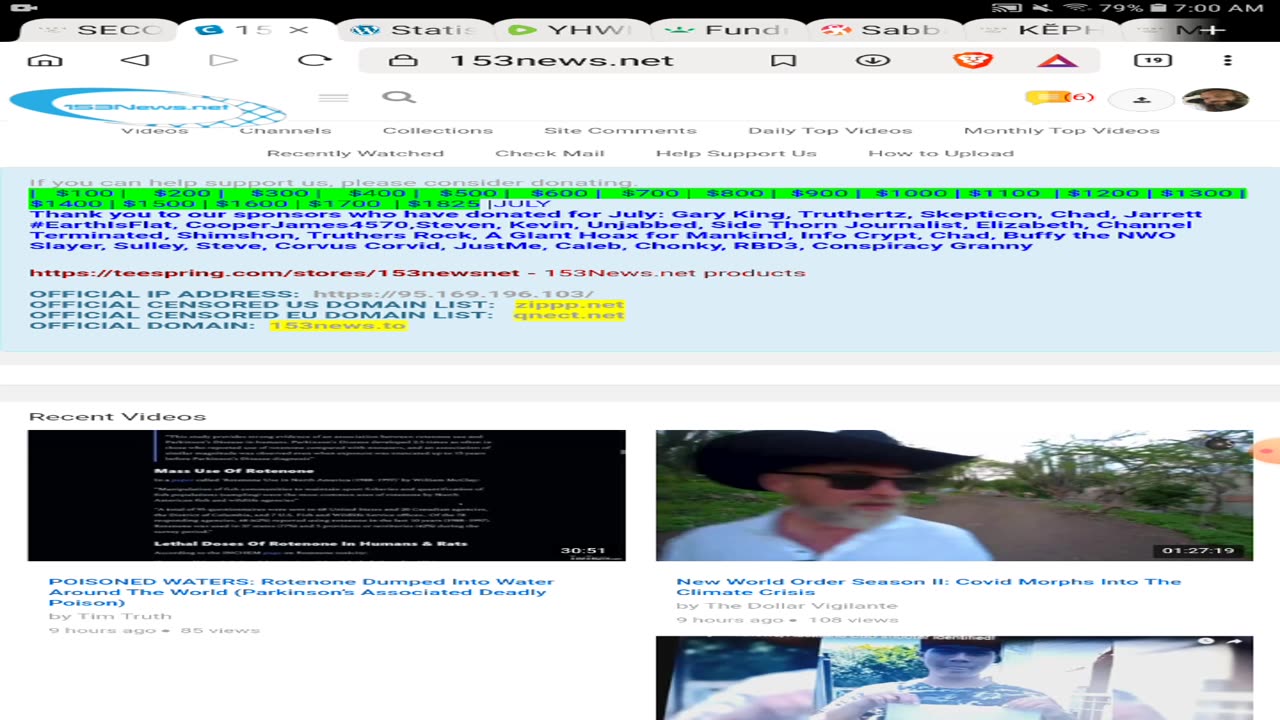Open How to Upload page
The height and width of the screenshot is (720, 1280).
[941, 153]
